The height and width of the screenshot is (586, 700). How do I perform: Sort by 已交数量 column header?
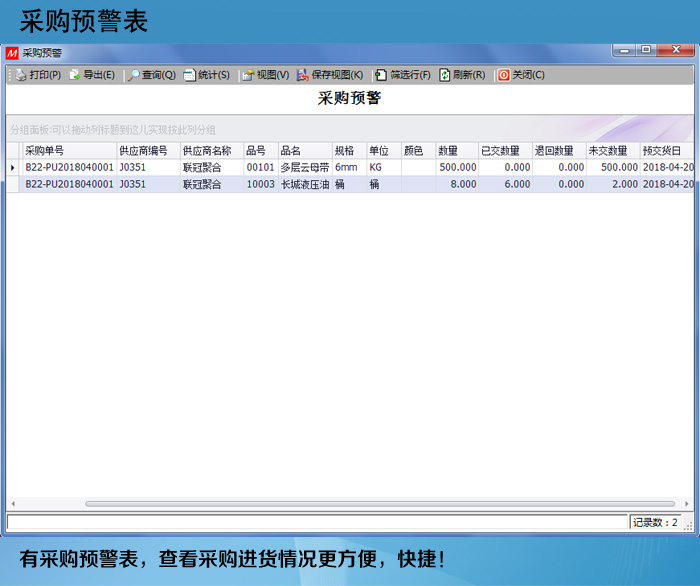[505, 151]
